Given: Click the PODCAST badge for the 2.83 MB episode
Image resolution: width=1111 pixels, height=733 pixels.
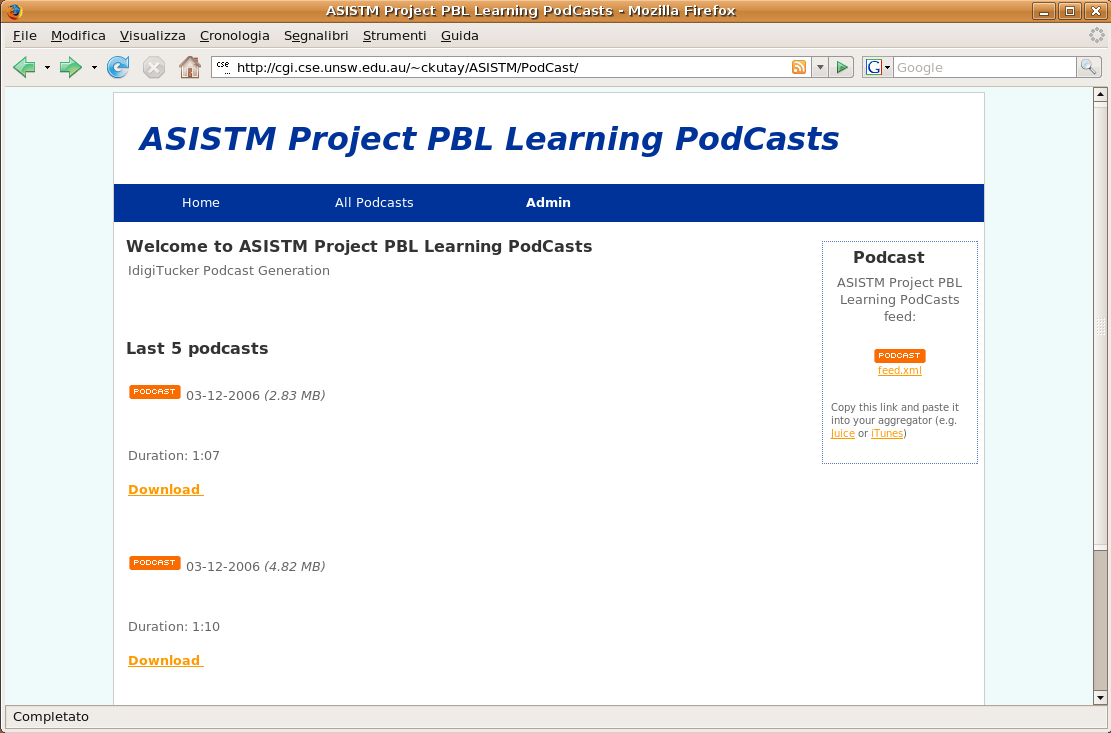Looking at the screenshot, I should coord(154,391).
